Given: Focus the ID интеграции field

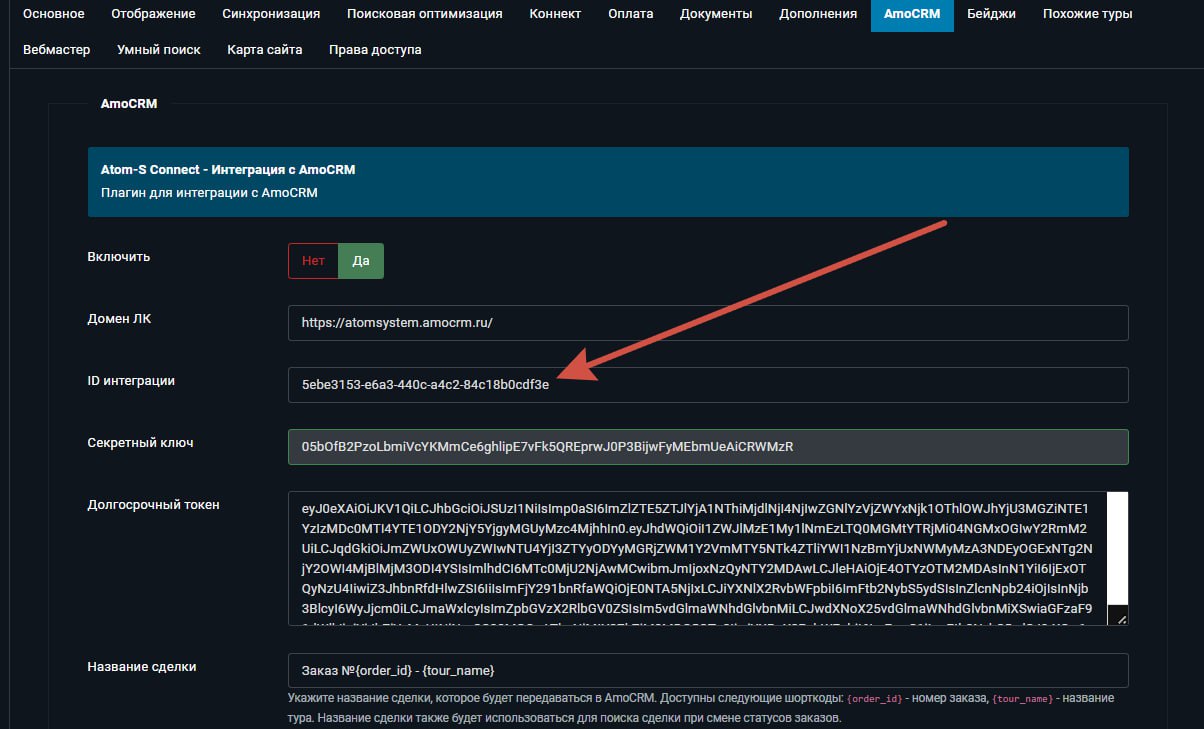Looking at the screenshot, I should tap(708, 385).
